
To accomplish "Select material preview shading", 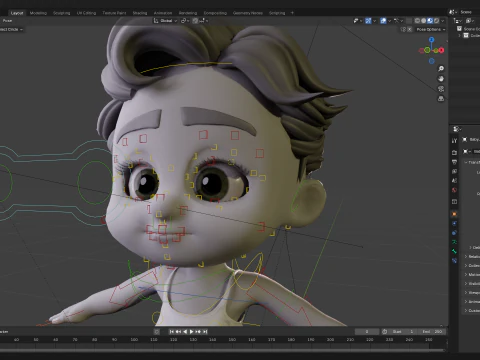I will [430, 21].
